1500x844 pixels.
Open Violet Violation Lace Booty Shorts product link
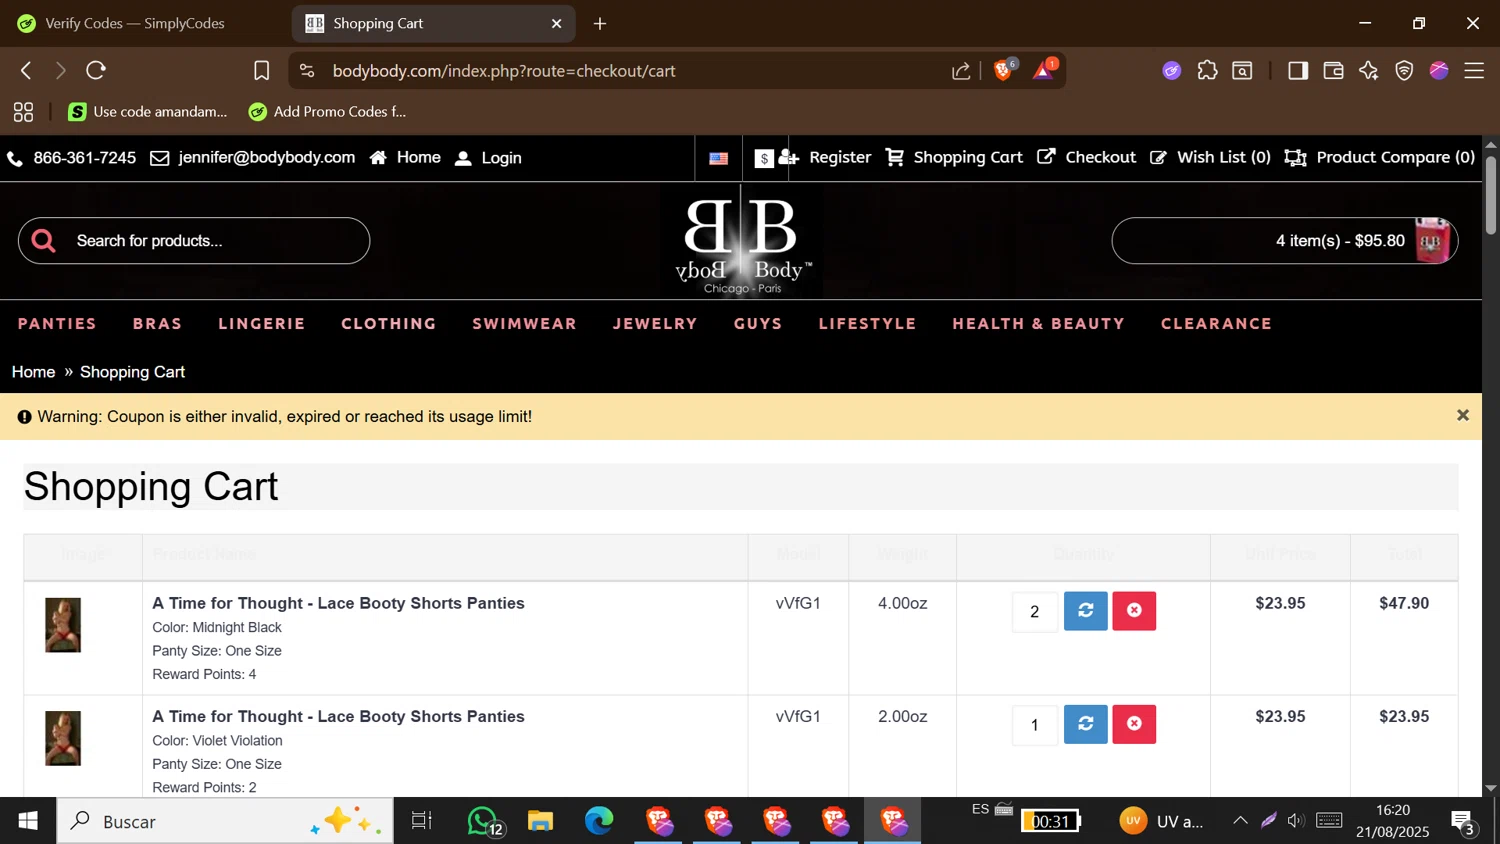[338, 716]
